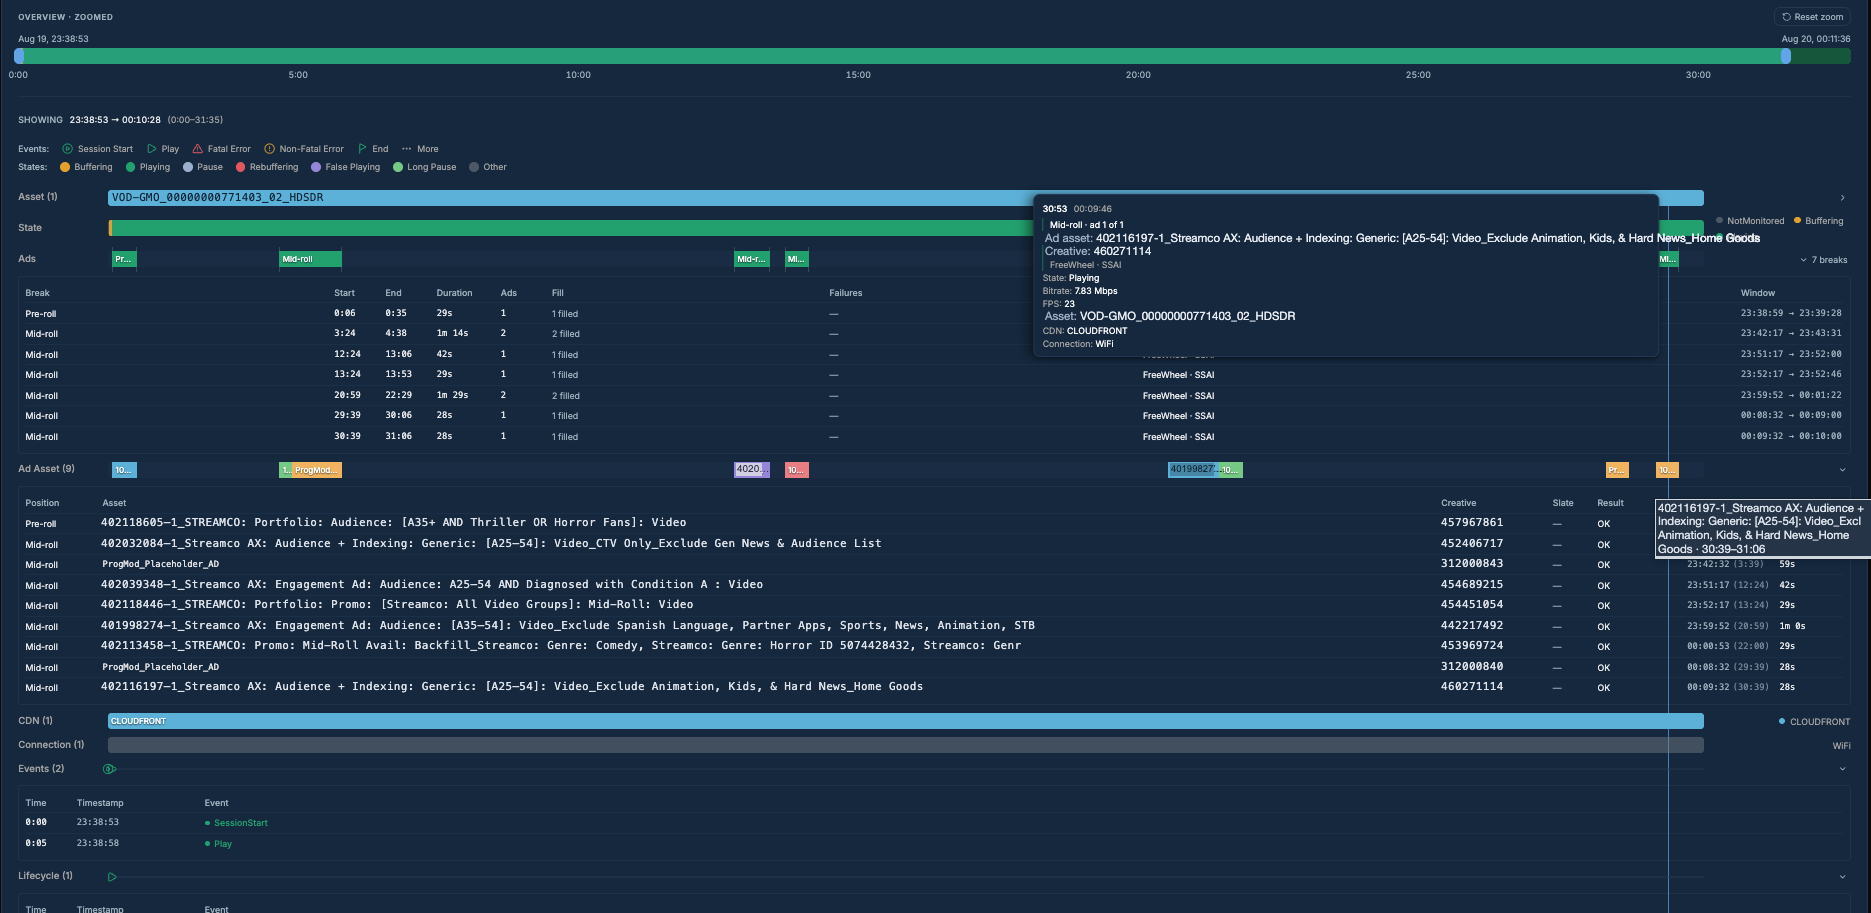The height and width of the screenshot is (913, 1871).
Task: Toggle the Non-Fatal Error event filter
Action: (x=304, y=149)
